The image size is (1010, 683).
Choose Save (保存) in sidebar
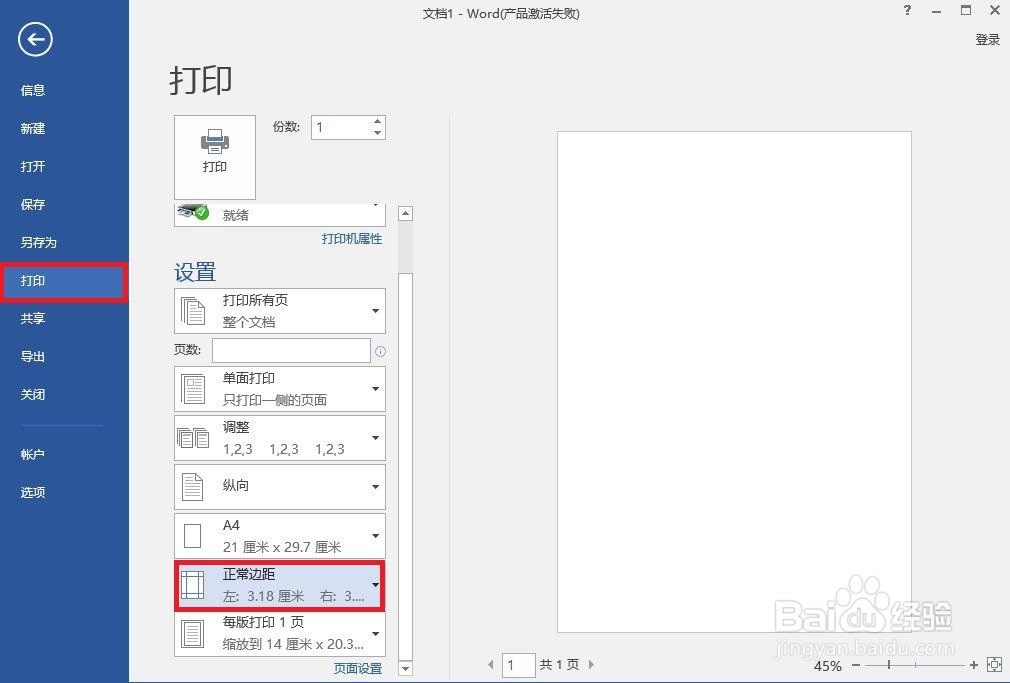tap(33, 204)
